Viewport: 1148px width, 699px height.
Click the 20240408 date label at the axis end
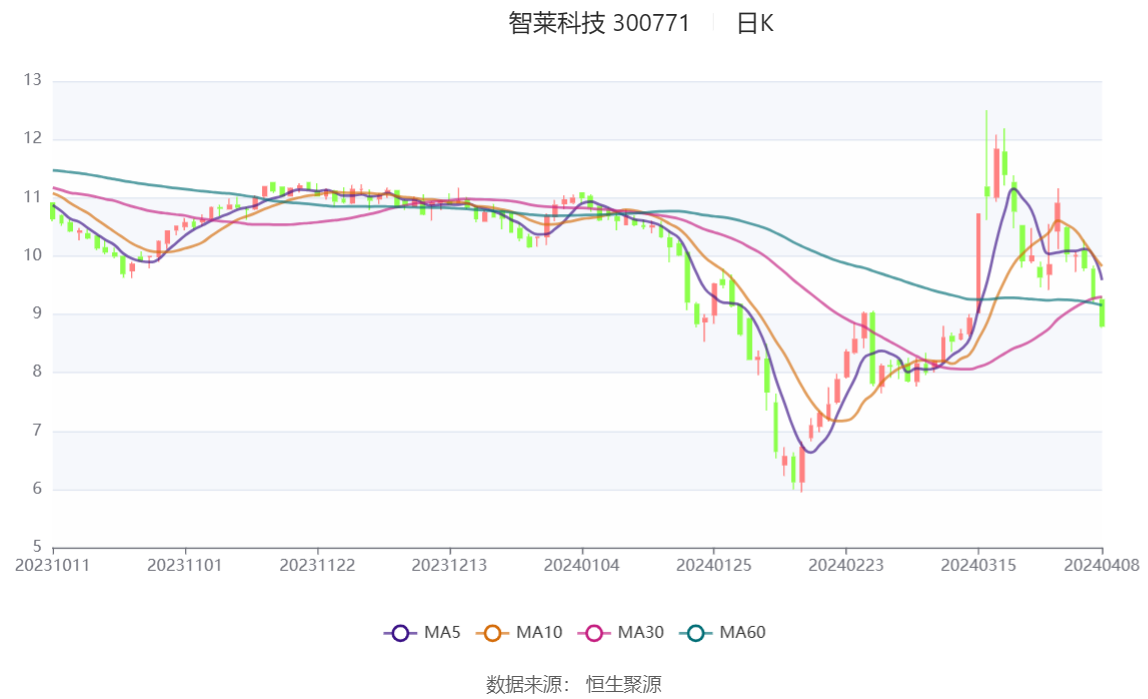1102,565
